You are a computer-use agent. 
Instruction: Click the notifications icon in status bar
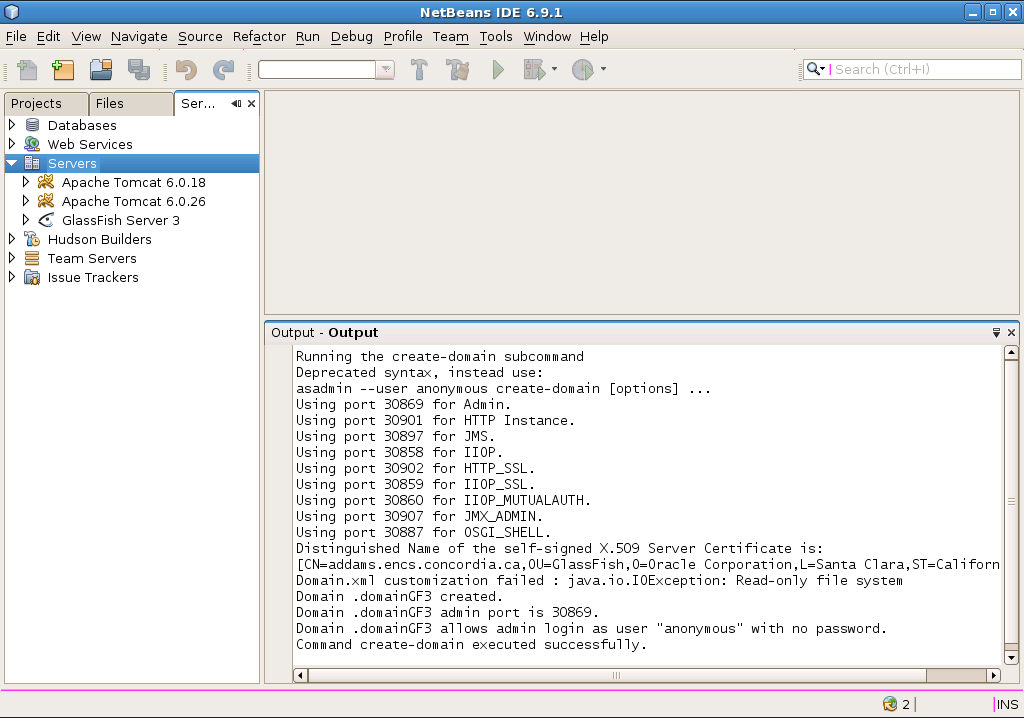pos(890,704)
